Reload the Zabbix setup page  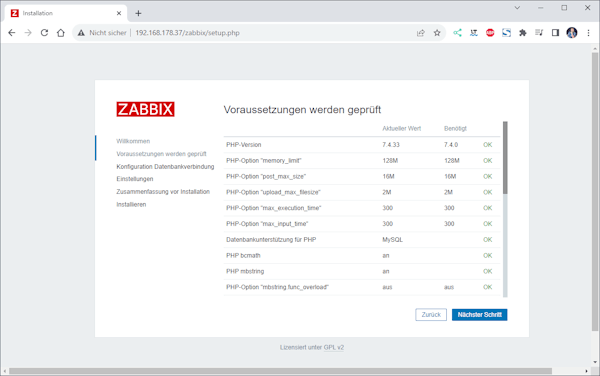[x=44, y=33]
